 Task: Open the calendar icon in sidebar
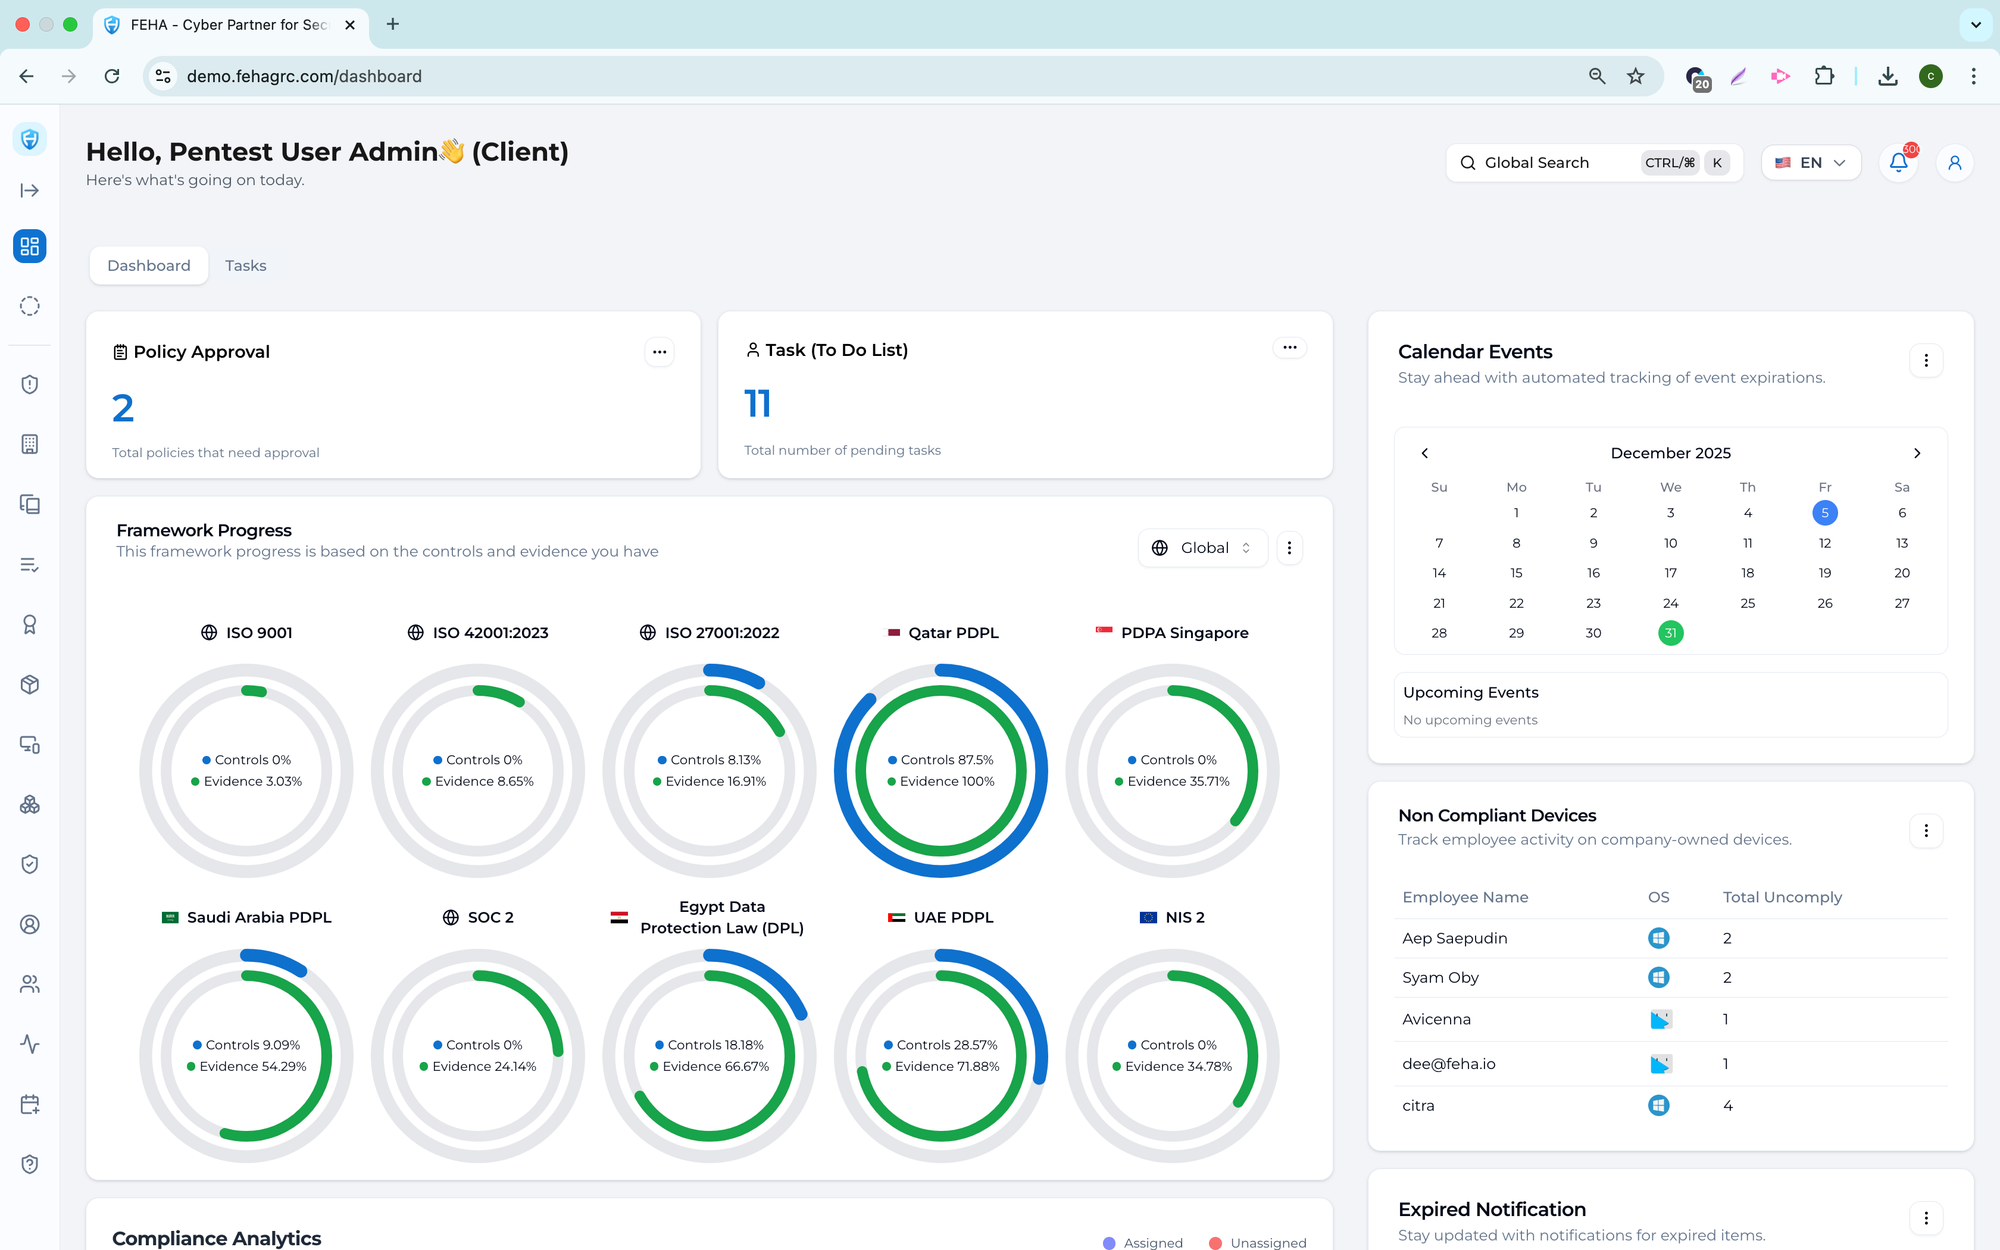click(30, 1104)
